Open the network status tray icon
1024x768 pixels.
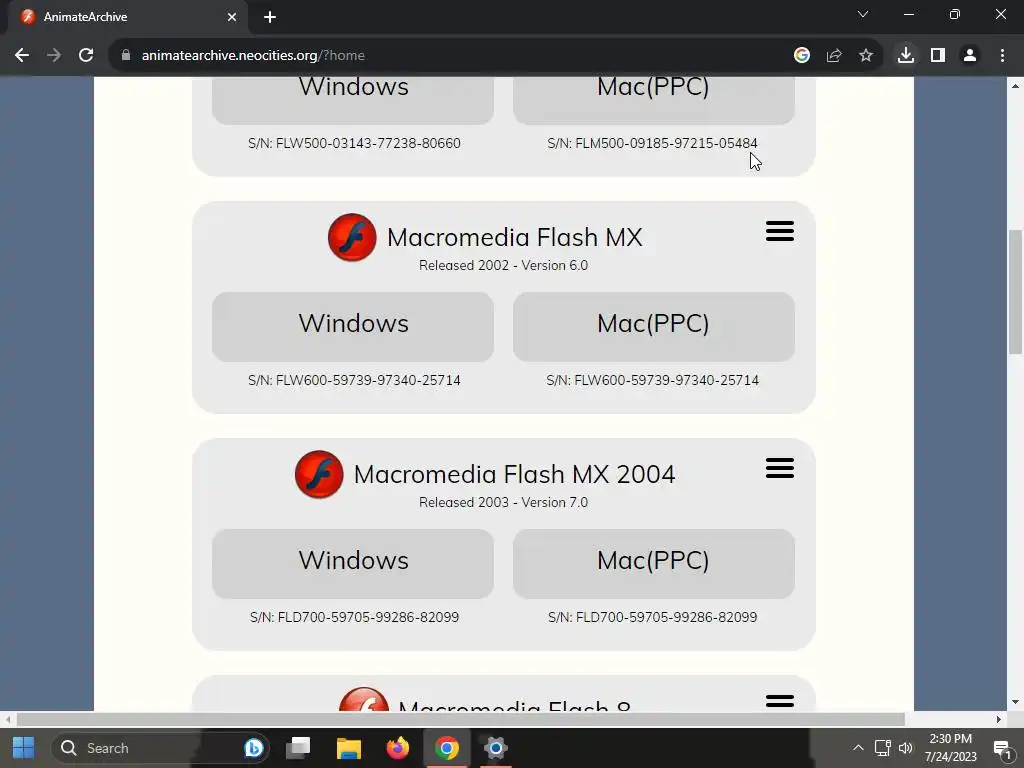[882, 748]
